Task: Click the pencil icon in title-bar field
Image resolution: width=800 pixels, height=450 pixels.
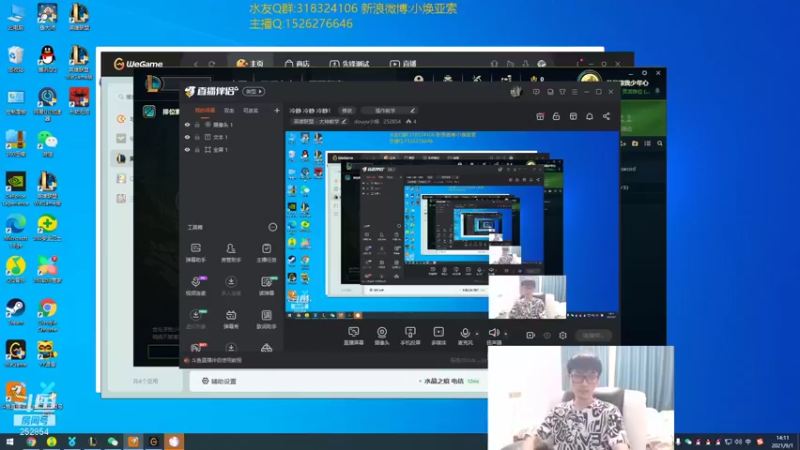Action: coord(412,110)
